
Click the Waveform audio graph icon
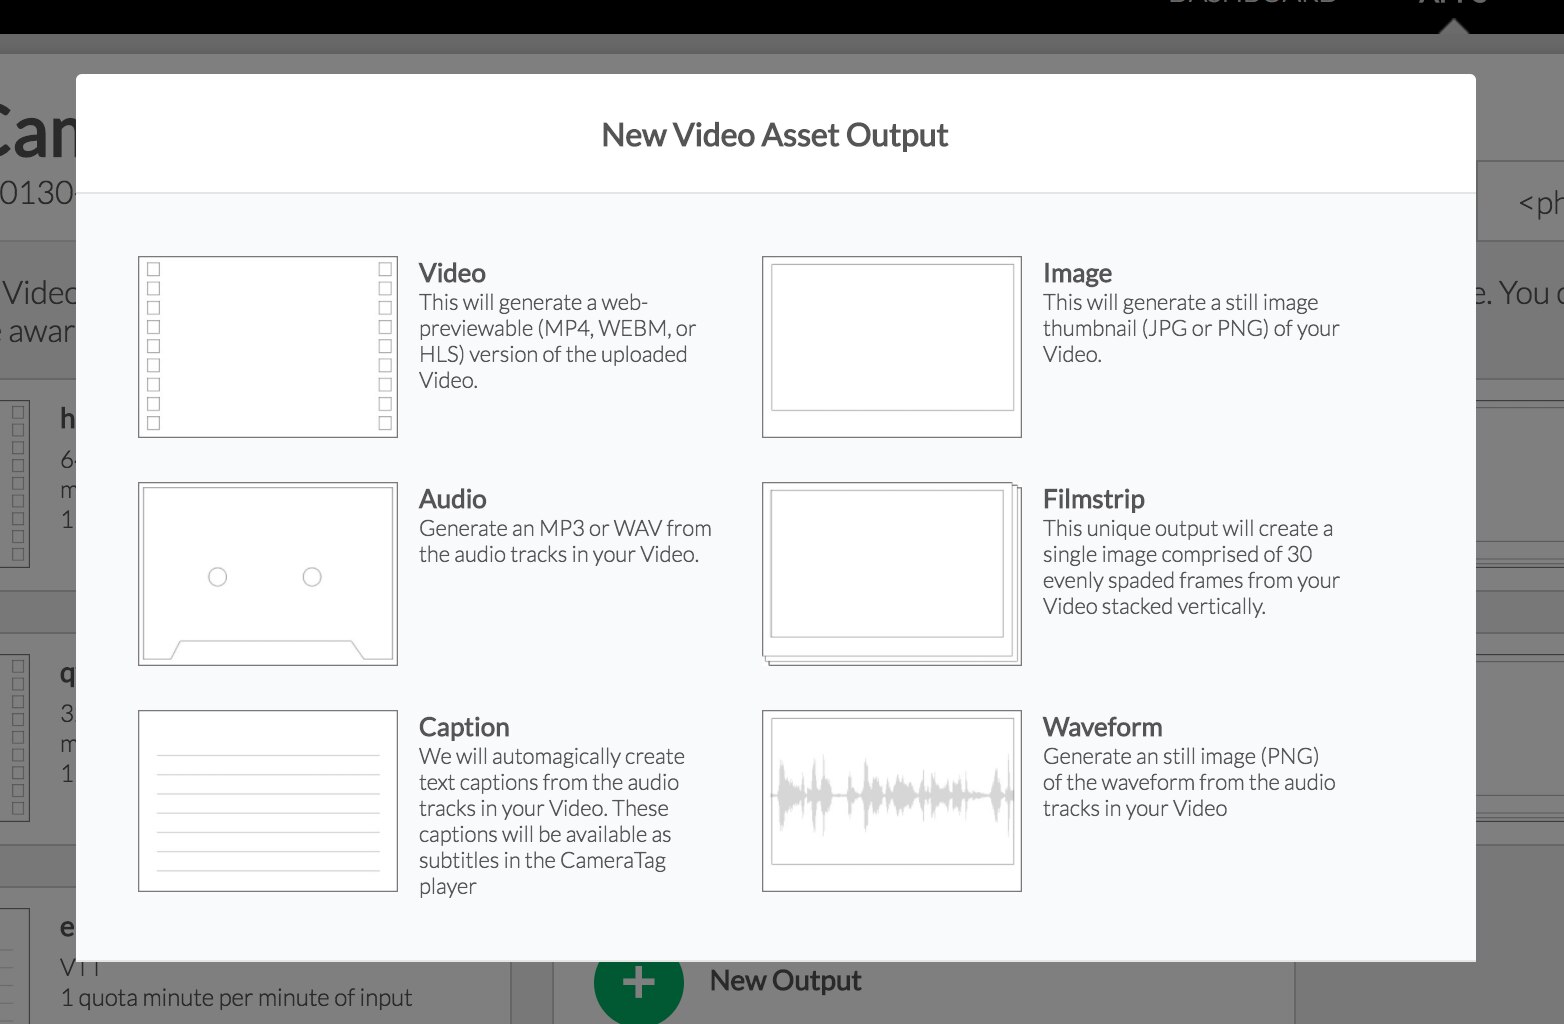tap(891, 801)
